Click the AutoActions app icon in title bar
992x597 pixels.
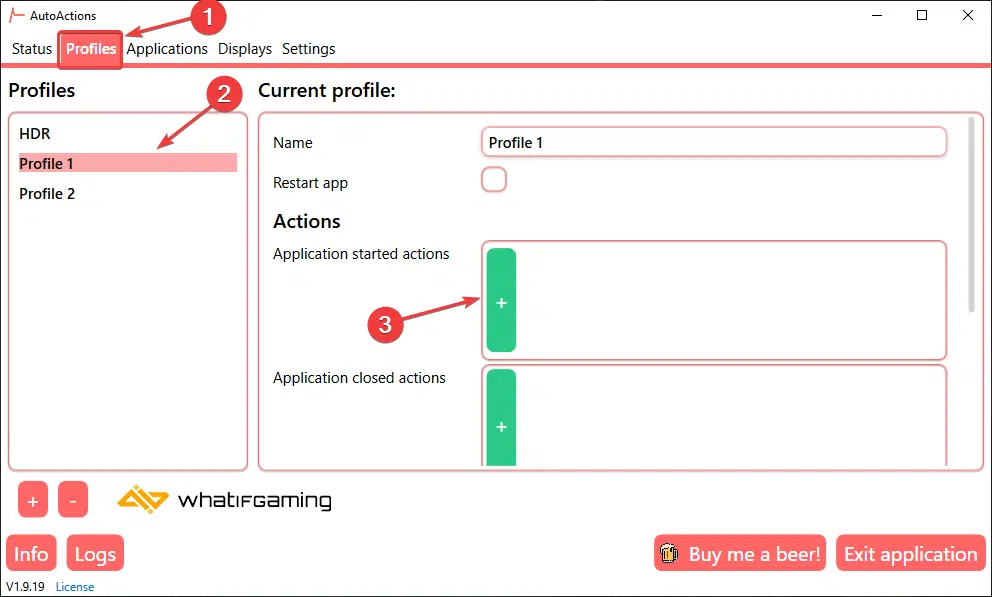(17, 16)
